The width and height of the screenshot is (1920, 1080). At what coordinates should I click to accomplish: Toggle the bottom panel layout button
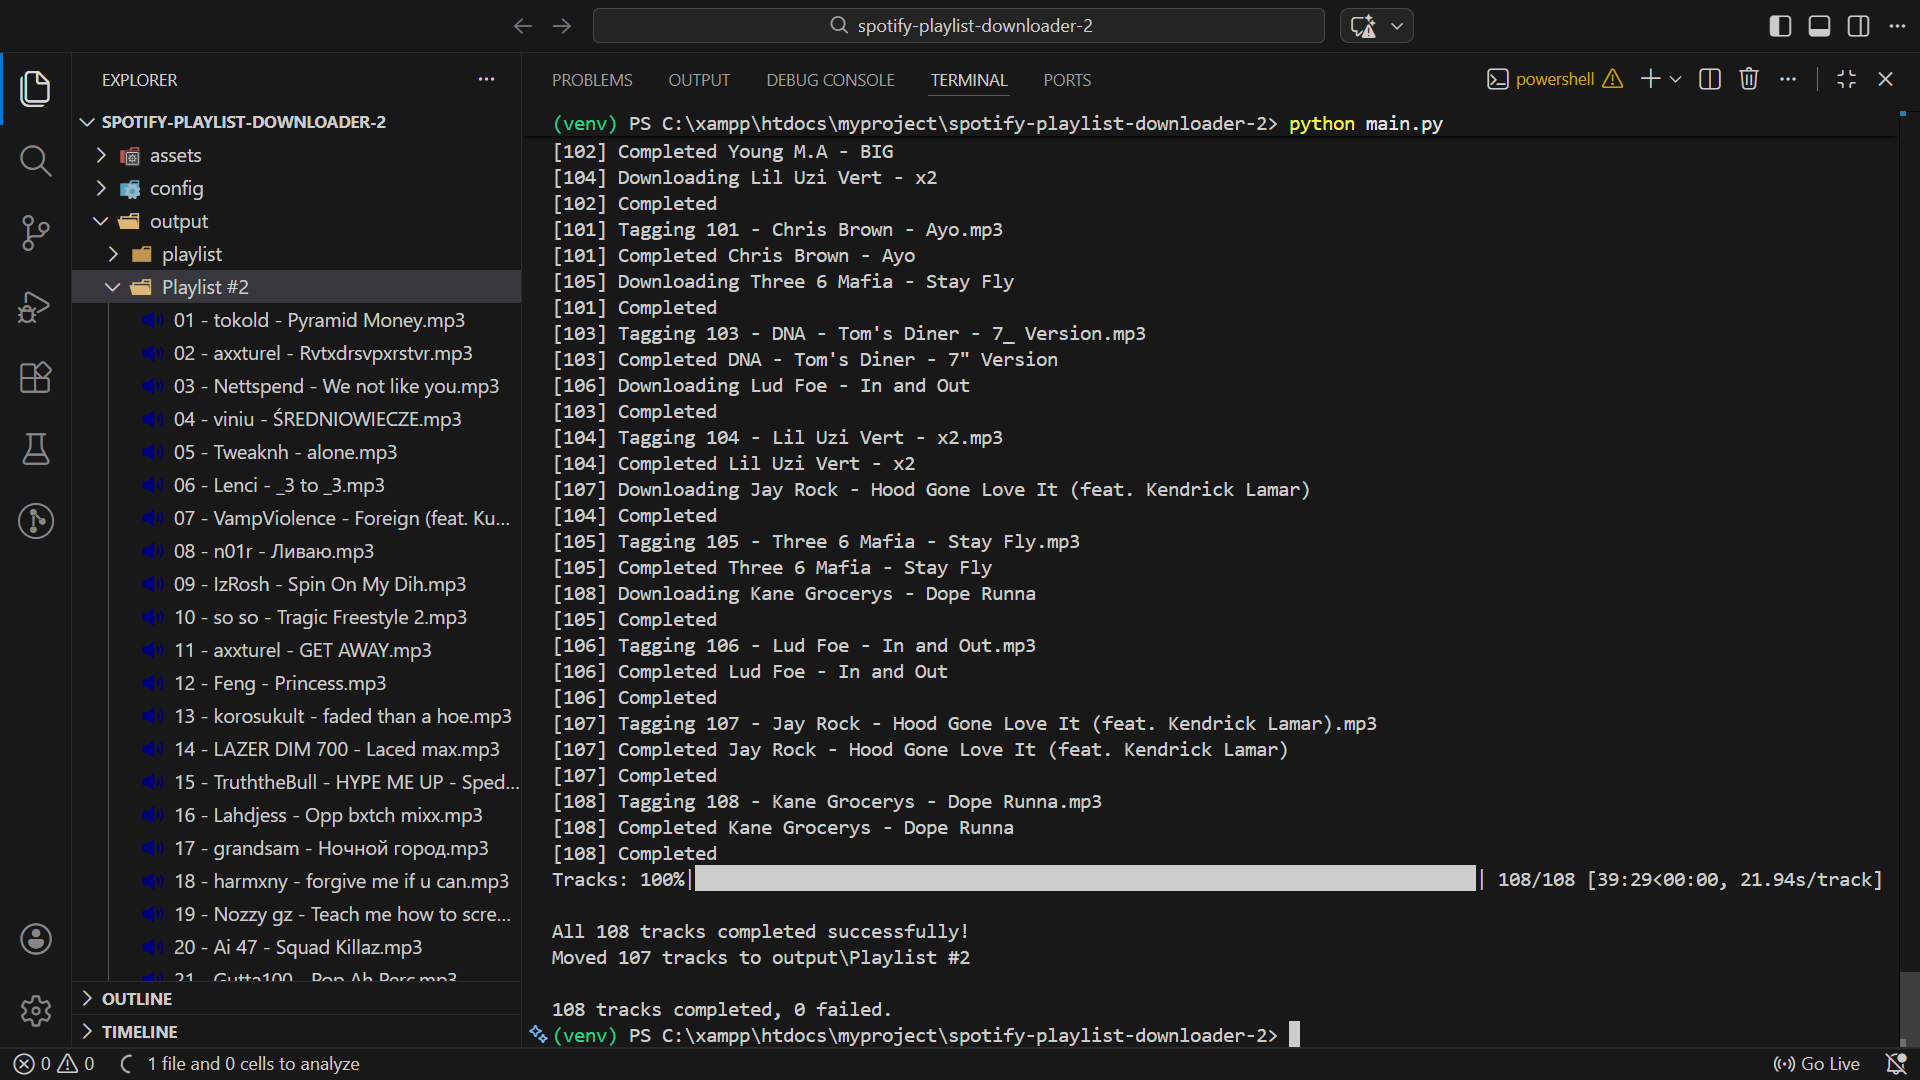1819,26
